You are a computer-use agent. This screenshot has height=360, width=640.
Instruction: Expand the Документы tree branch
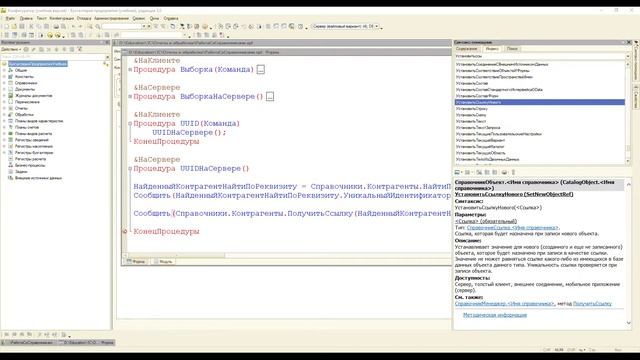coord(4,89)
